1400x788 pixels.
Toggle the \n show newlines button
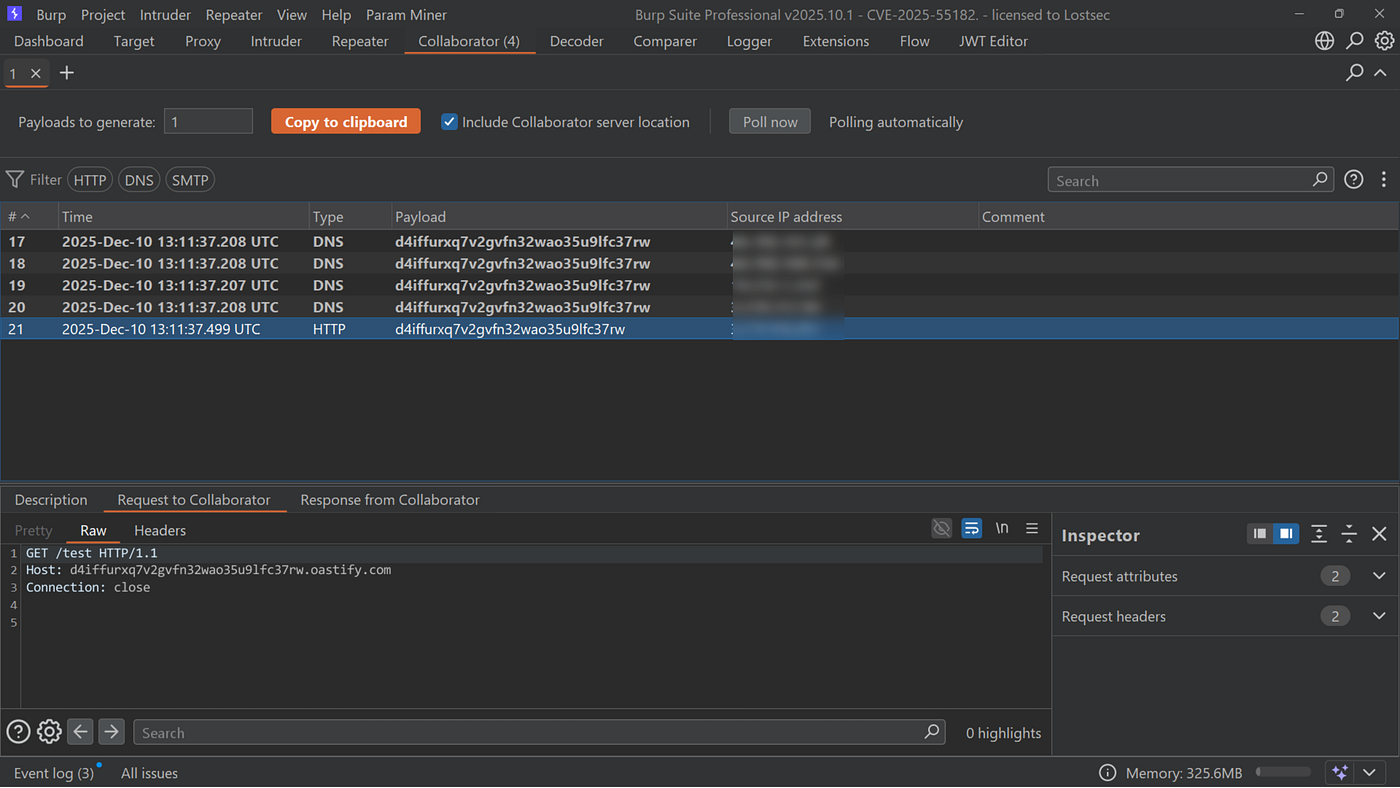click(x=1002, y=529)
